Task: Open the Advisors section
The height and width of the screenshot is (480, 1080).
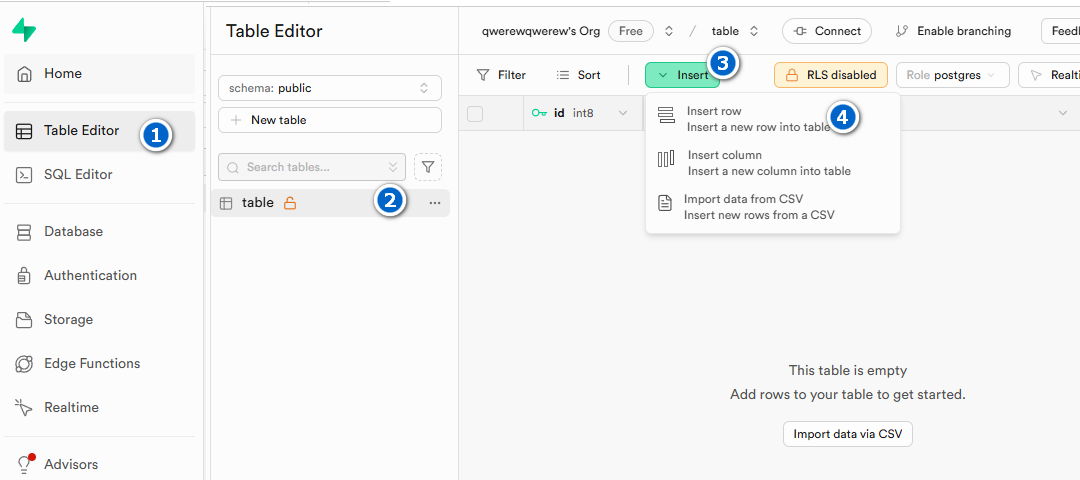Action: point(71,465)
